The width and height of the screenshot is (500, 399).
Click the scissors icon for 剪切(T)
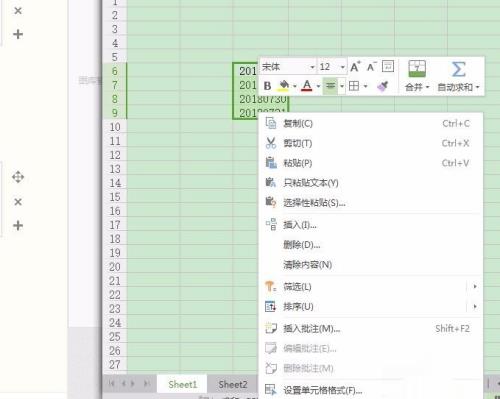coord(271,143)
